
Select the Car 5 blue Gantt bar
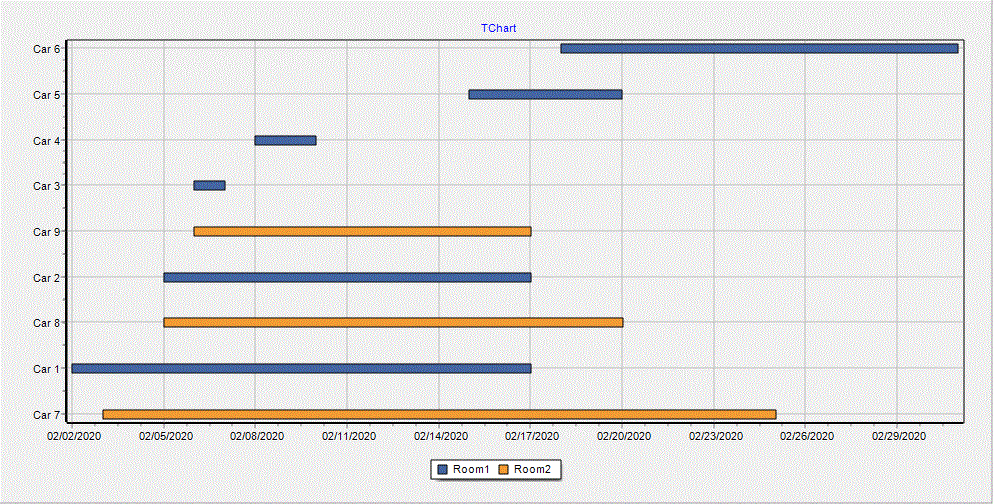click(x=545, y=94)
